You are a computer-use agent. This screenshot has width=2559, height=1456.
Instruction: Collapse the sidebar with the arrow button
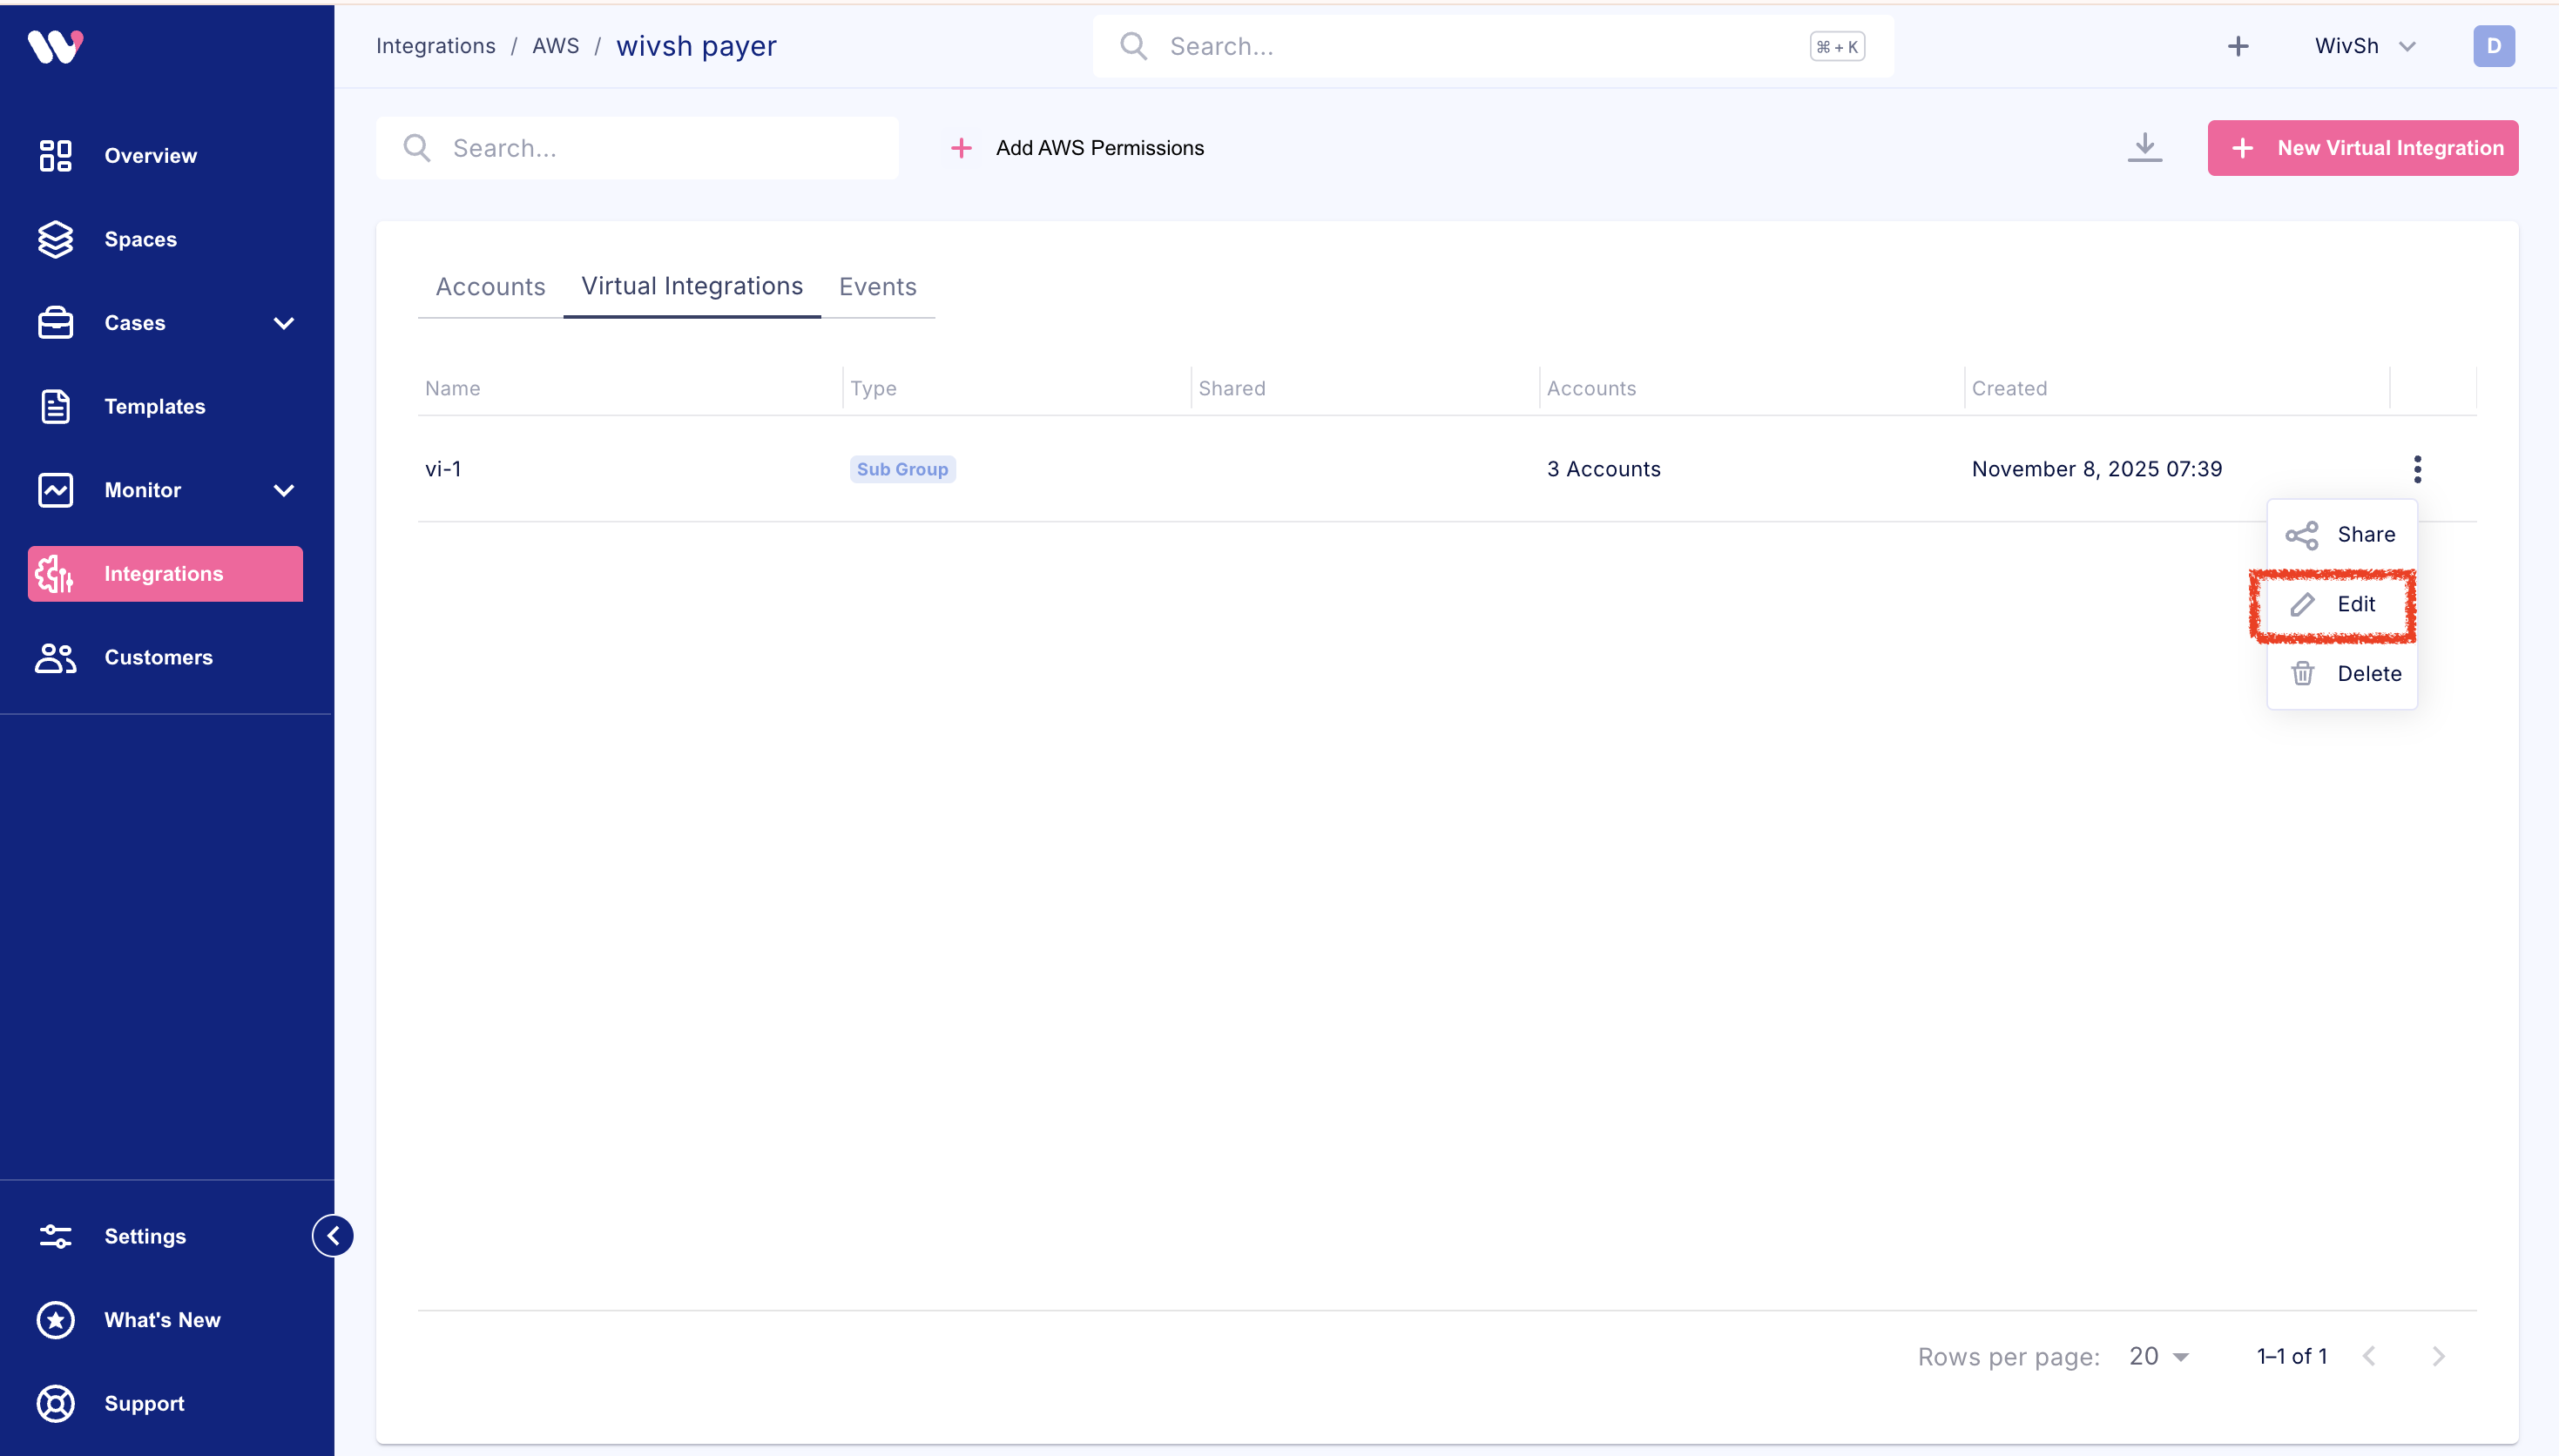click(333, 1235)
